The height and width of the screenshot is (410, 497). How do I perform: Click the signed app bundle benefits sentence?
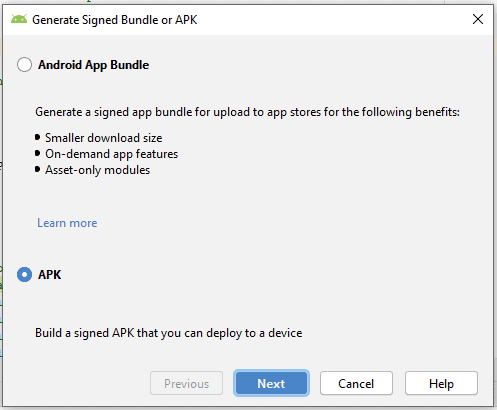click(x=247, y=112)
